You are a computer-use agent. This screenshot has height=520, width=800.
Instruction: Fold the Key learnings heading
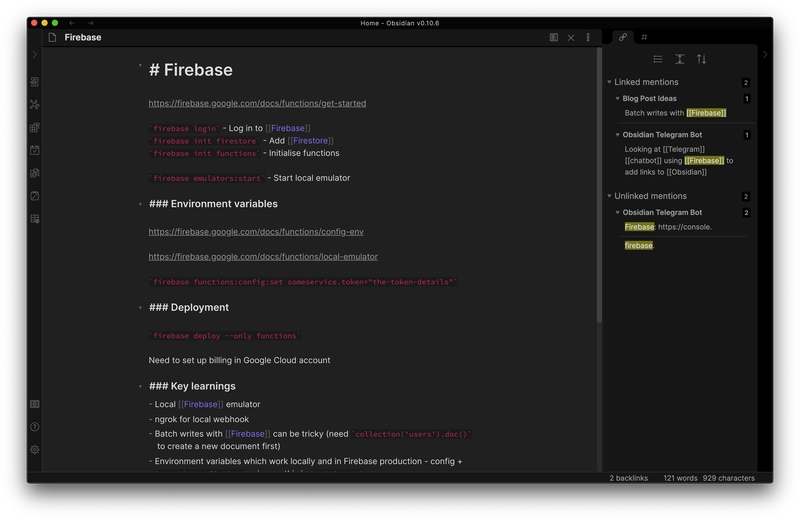140,386
